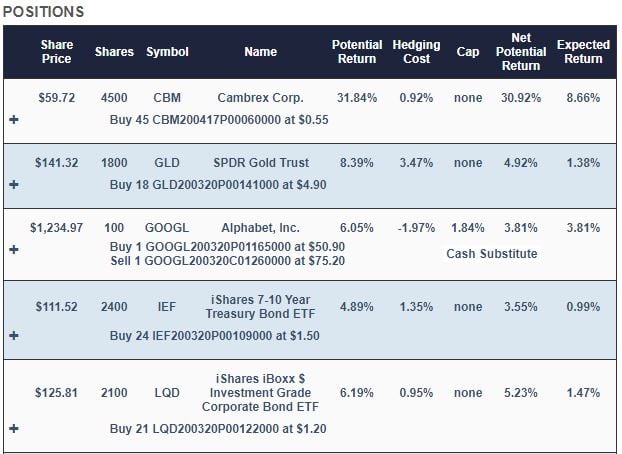Sort by Potential Return column
The image size is (622, 454).
pos(357,52)
